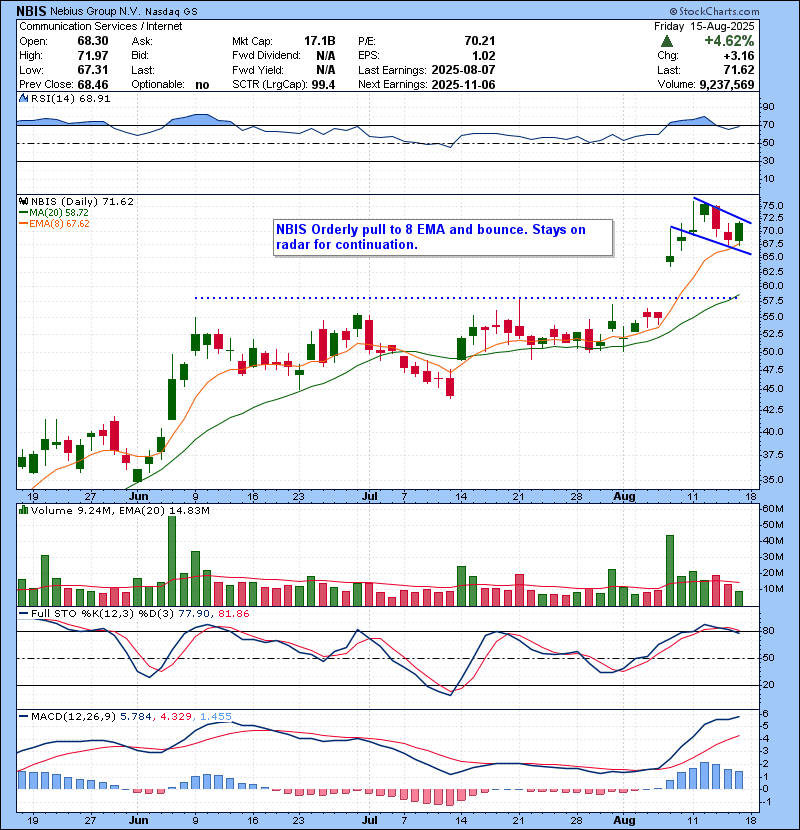800x830 pixels.
Task: Click the Low price 67.31
Action: click(x=93, y=70)
